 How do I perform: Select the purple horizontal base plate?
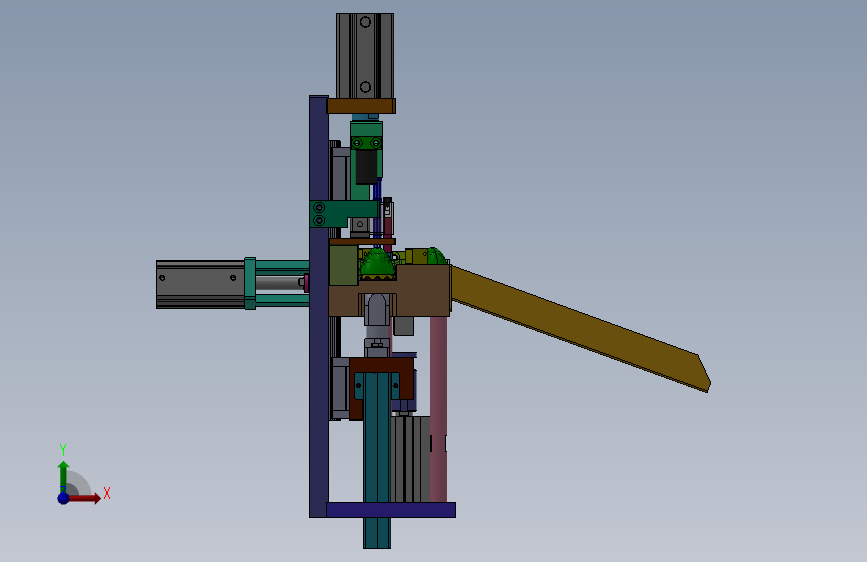(x=391, y=510)
